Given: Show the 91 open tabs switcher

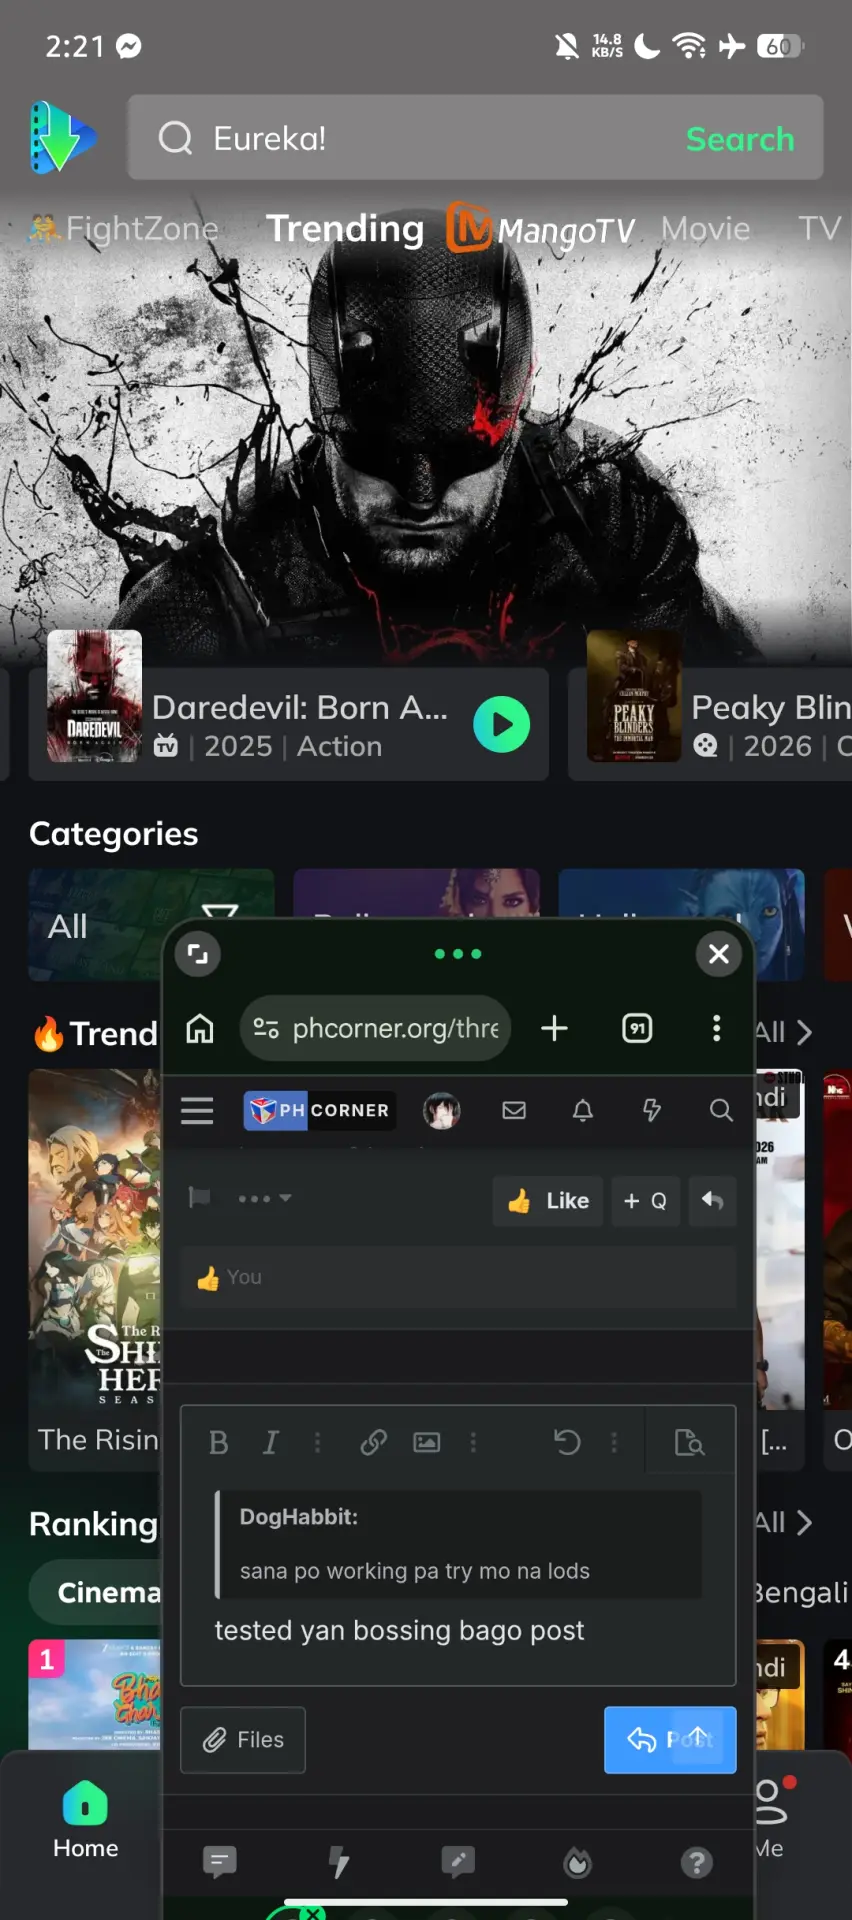Looking at the screenshot, I should tap(637, 1028).
